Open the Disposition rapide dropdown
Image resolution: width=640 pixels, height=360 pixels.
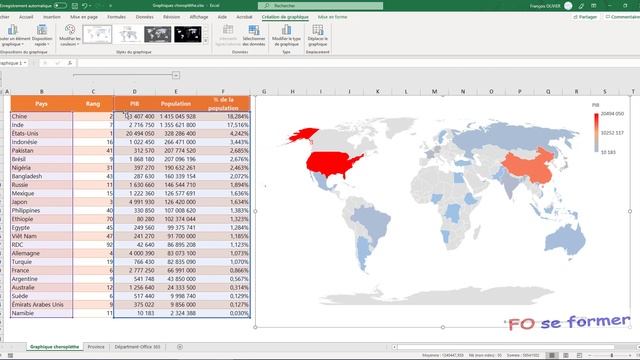tap(42, 36)
